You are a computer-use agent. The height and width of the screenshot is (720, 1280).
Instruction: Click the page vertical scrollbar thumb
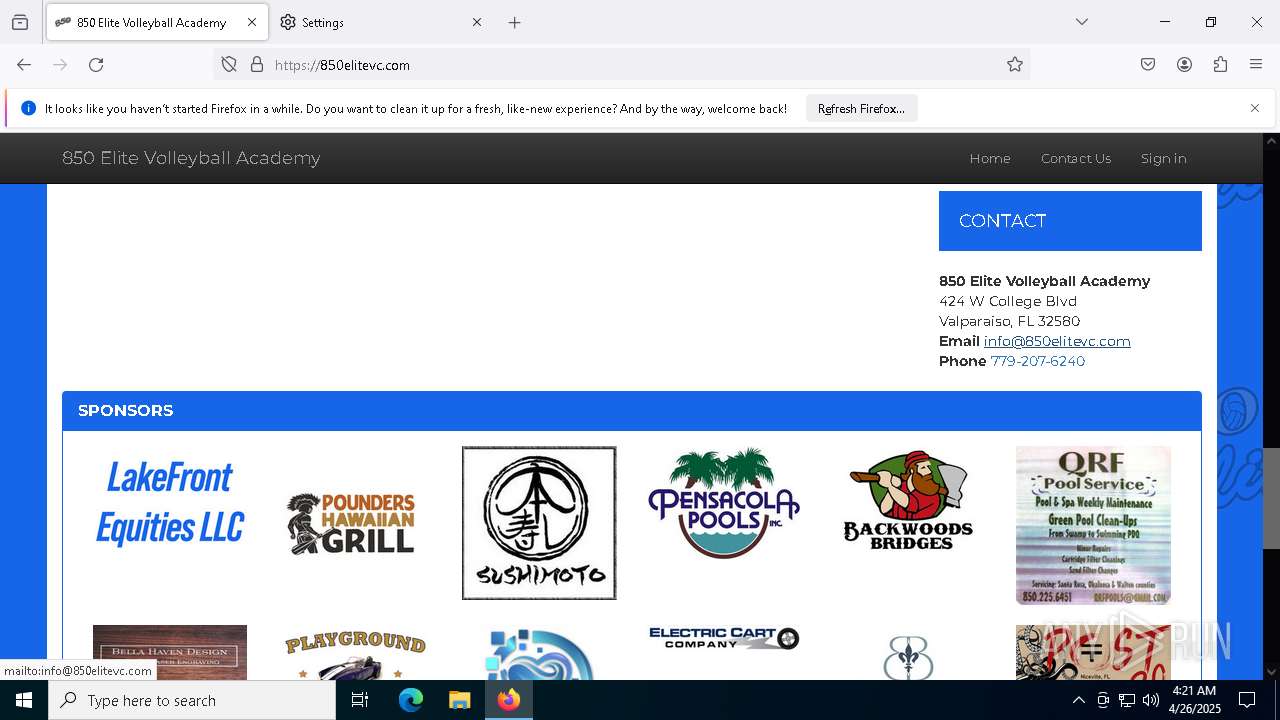pyautogui.click(x=1271, y=498)
